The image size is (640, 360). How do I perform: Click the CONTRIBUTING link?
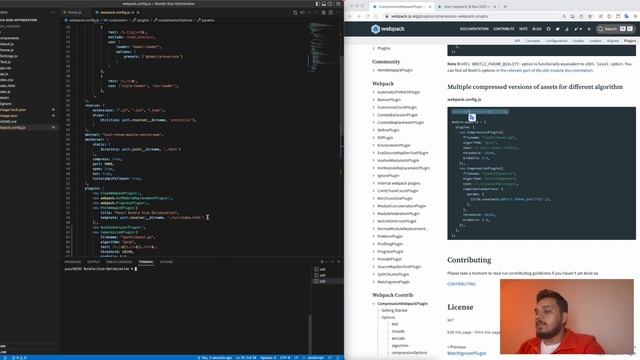click(x=461, y=284)
